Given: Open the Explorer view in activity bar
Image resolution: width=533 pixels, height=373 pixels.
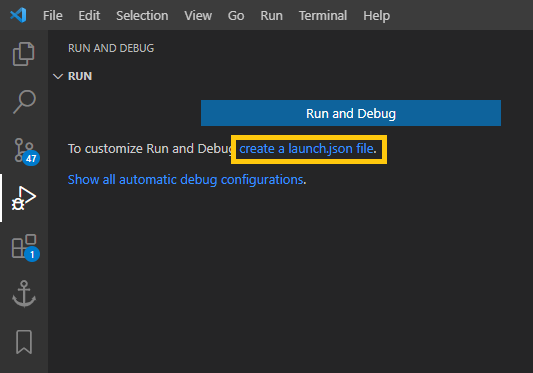Looking at the screenshot, I should 24,54.
